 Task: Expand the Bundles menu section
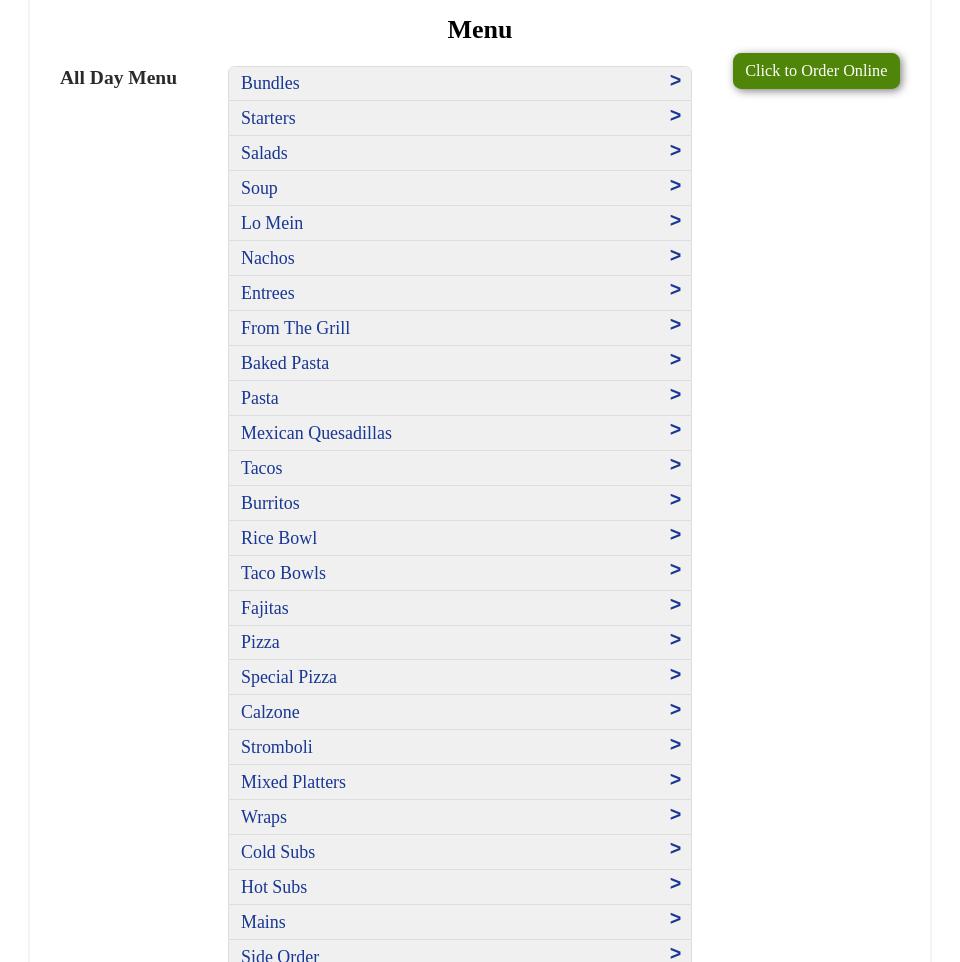tap(270, 83)
